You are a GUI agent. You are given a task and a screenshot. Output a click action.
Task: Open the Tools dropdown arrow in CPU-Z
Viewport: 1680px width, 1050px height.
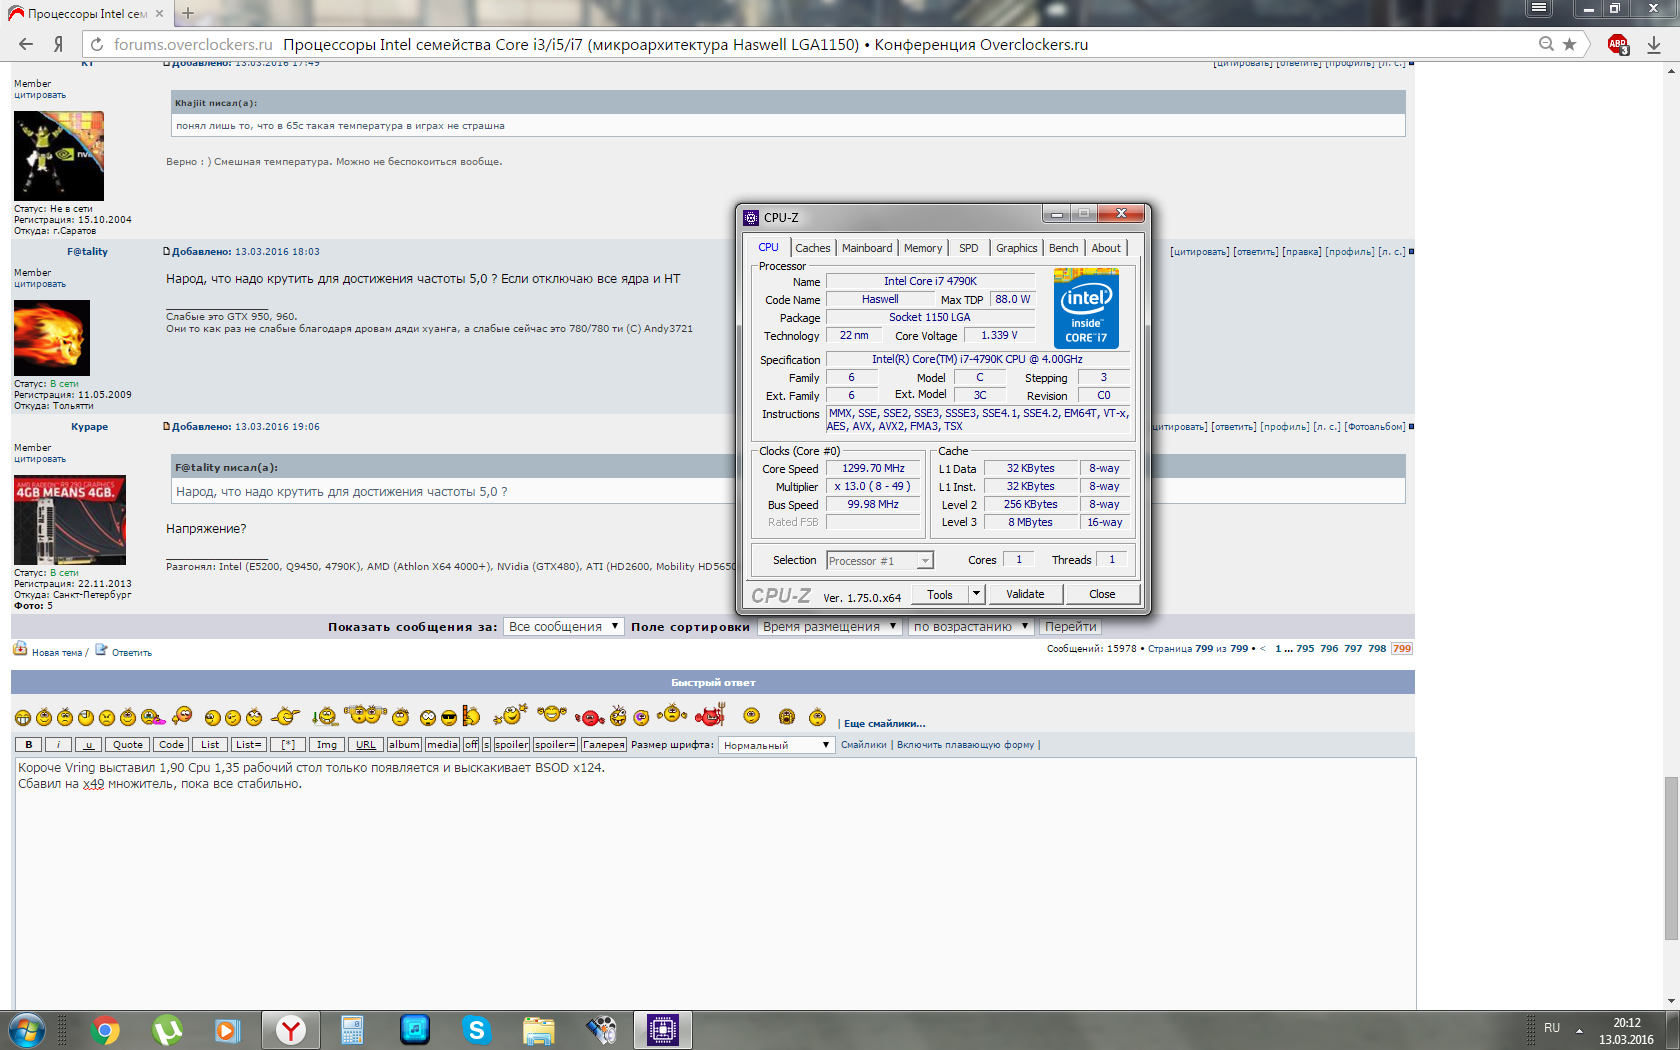(x=977, y=594)
